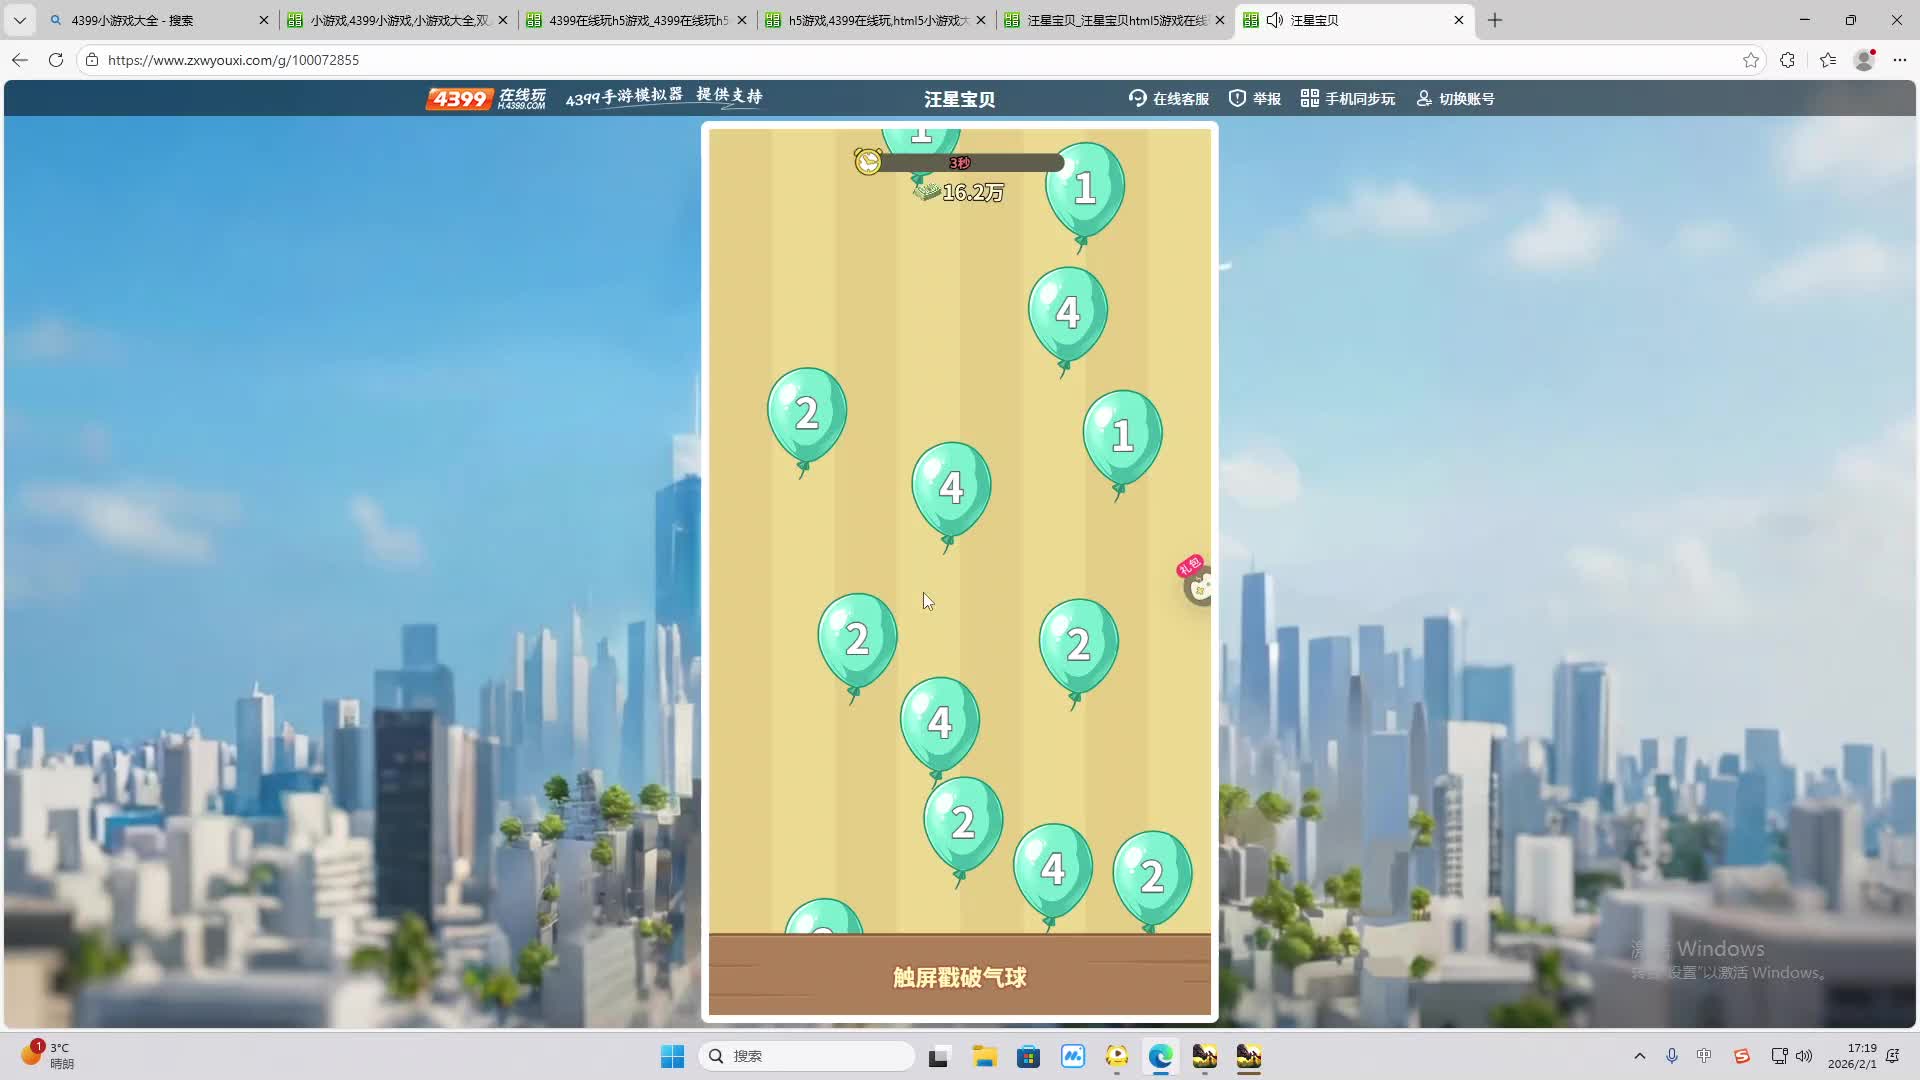Click switch account (切换账号) link
Screen dimensions: 1920x1080
click(1455, 98)
